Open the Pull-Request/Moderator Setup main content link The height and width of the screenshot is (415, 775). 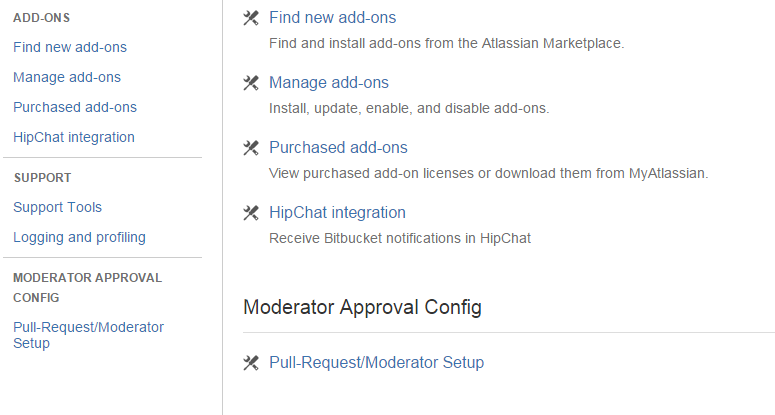point(376,363)
